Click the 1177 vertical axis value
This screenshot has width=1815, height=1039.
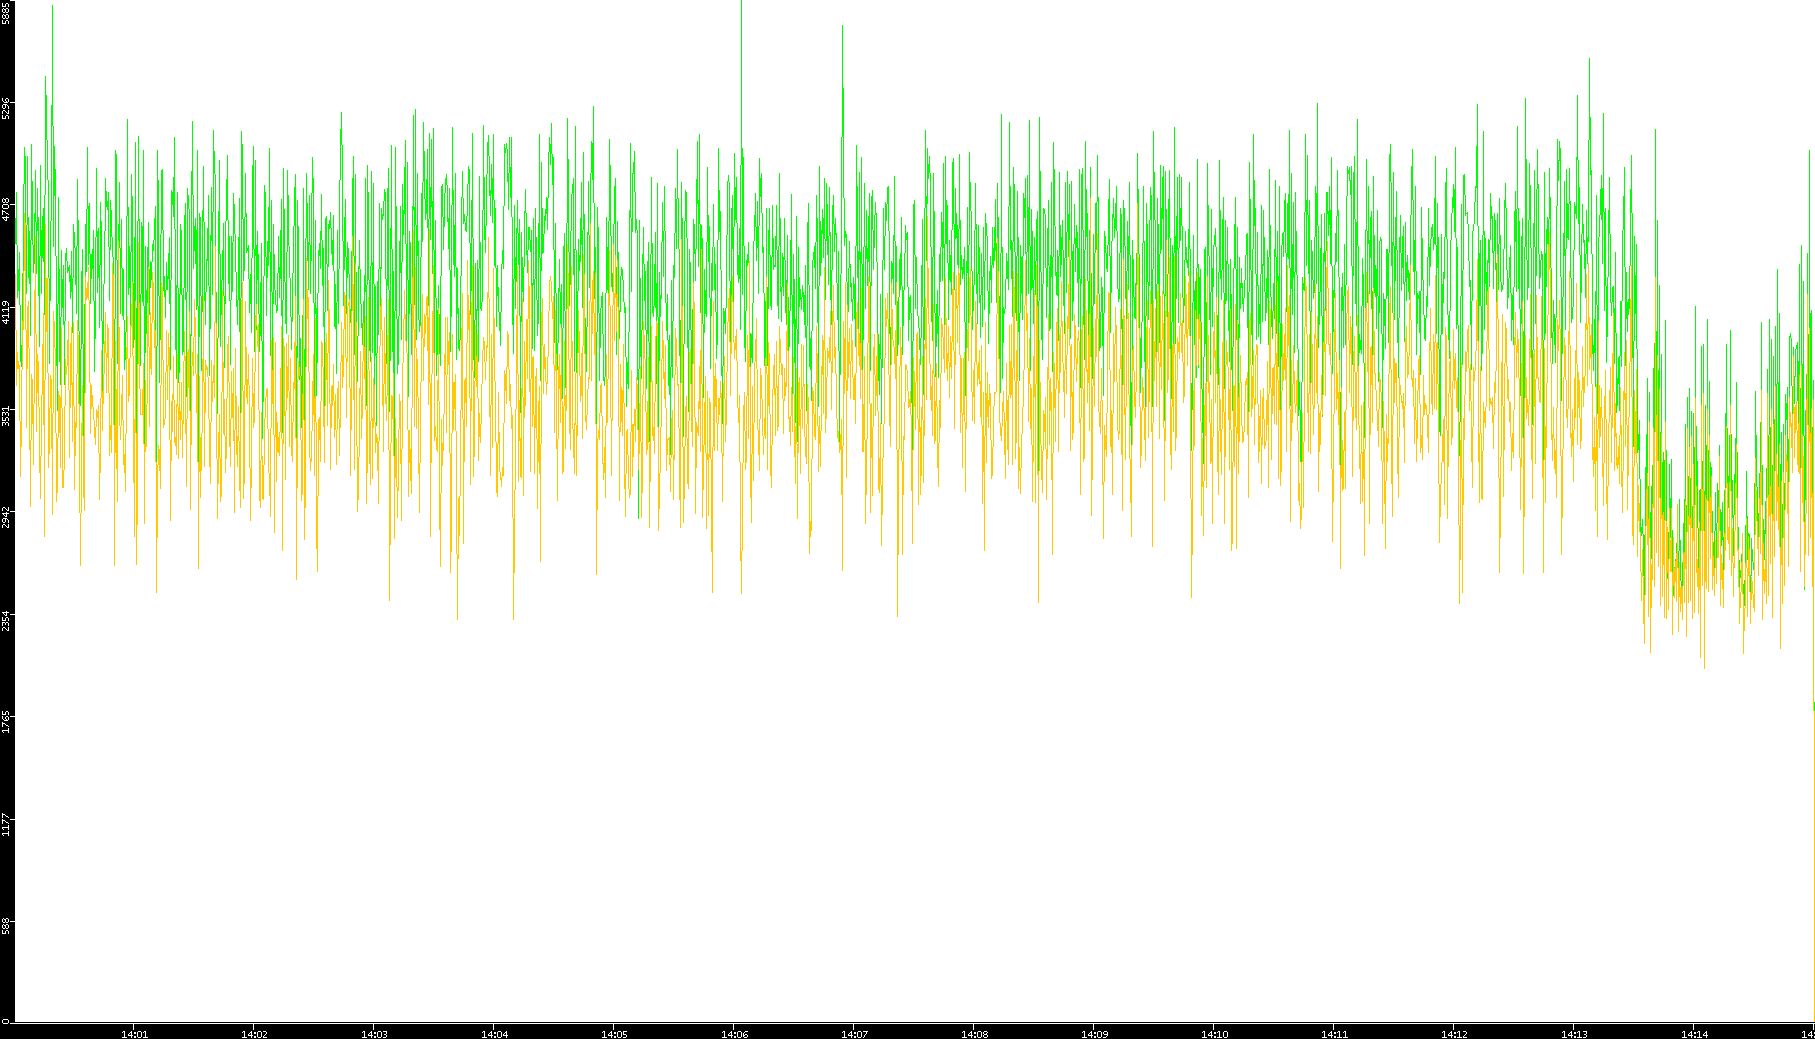point(6,825)
